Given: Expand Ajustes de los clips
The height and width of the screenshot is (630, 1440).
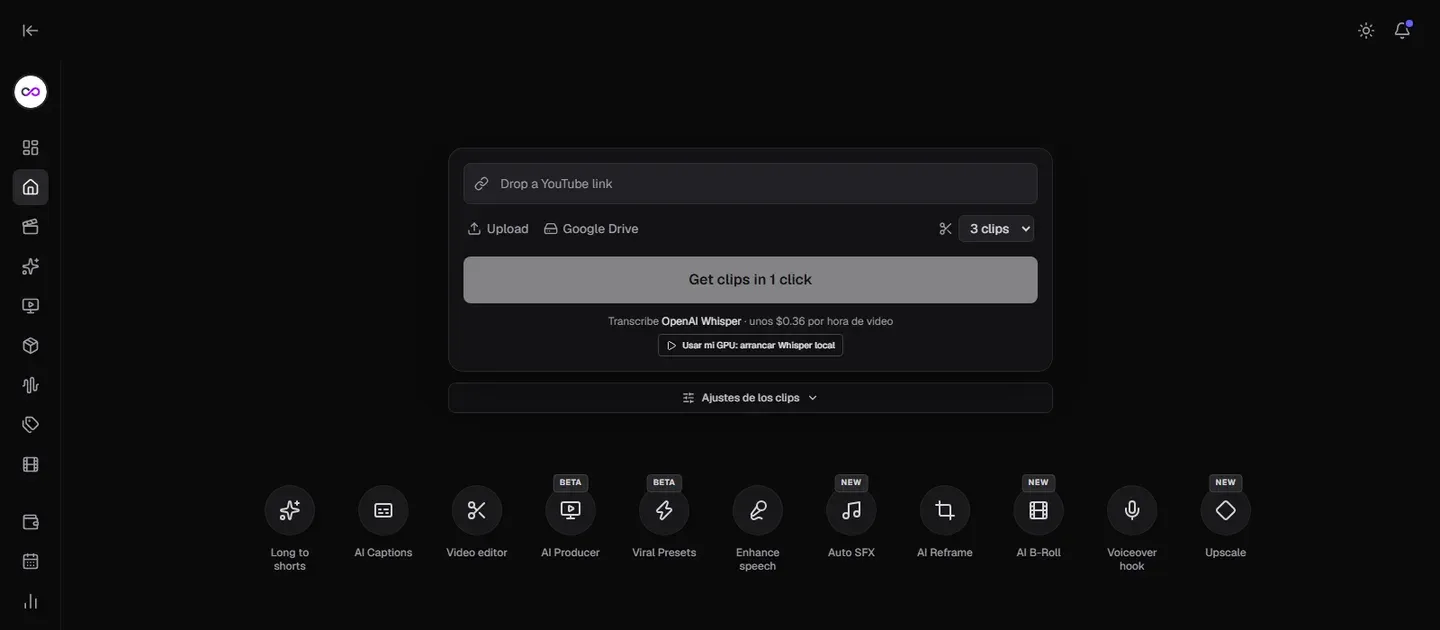Looking at the screenshot, I should tap(750, 398).
